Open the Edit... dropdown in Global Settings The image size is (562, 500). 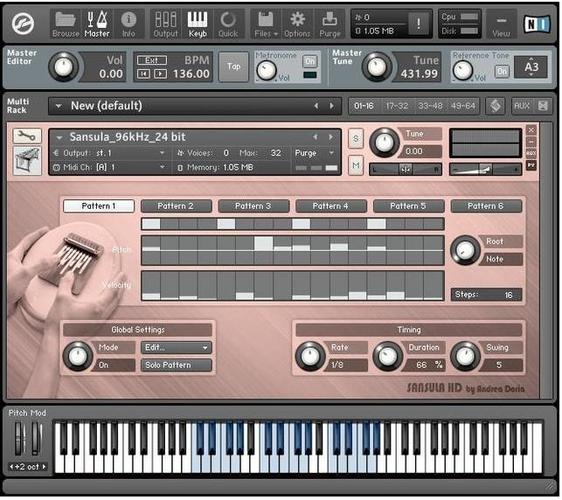(176, 347)
